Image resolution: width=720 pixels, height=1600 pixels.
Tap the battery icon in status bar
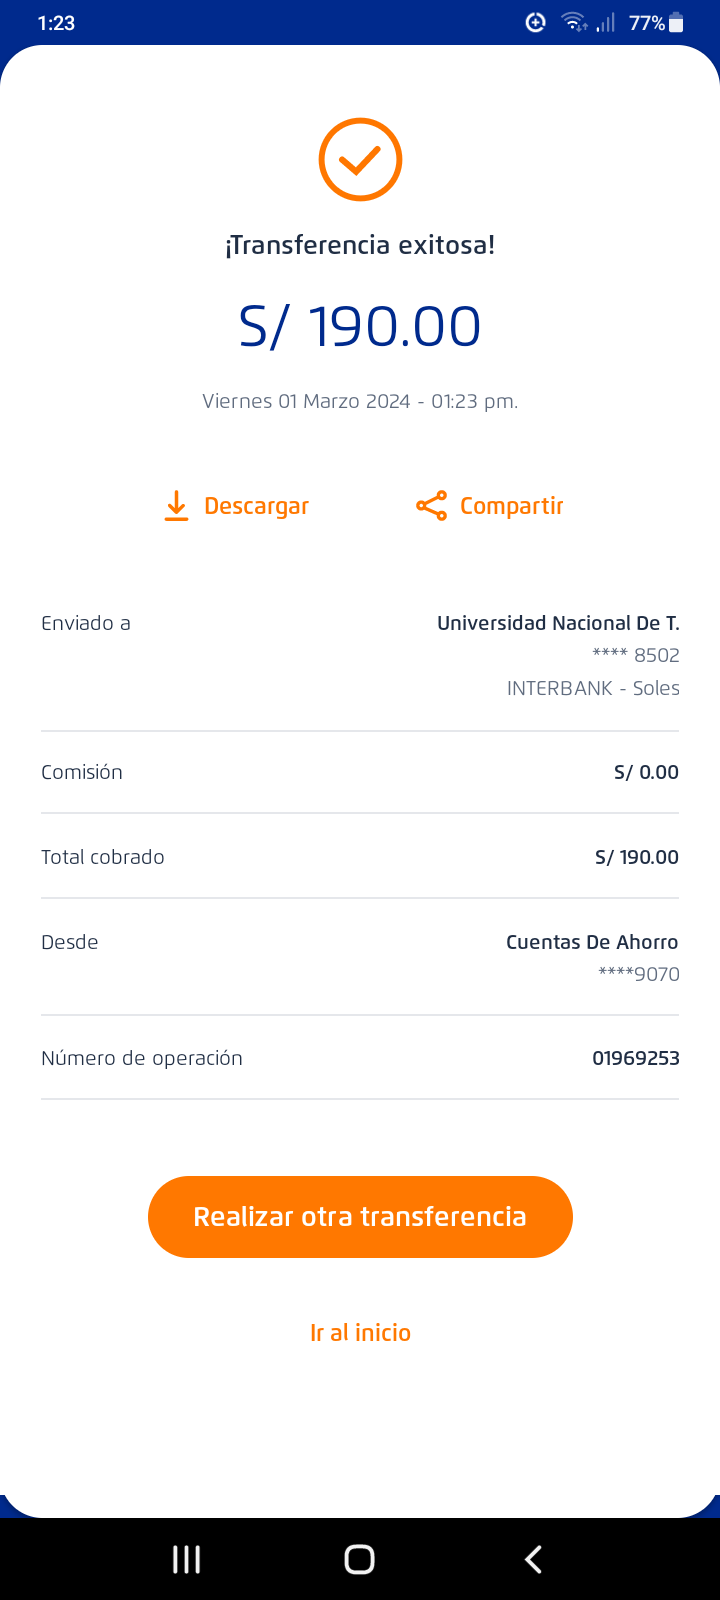[x=677, y=23]
